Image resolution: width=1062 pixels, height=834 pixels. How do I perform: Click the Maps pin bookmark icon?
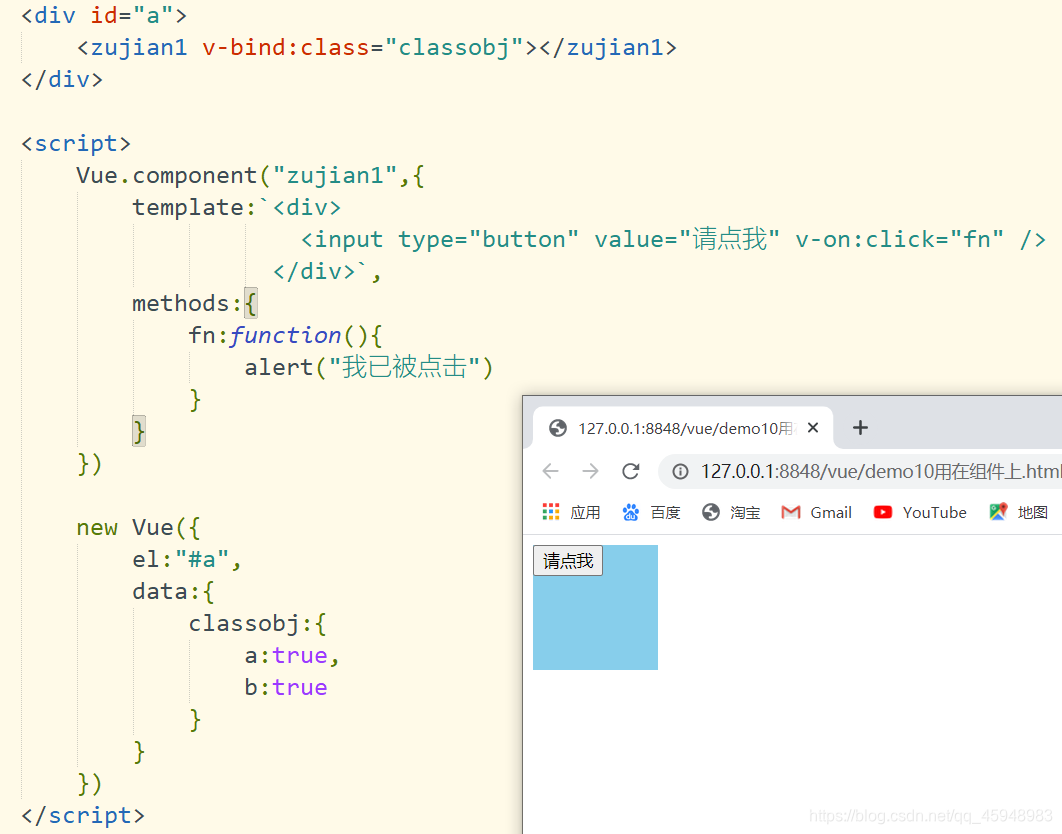[998, 512]
